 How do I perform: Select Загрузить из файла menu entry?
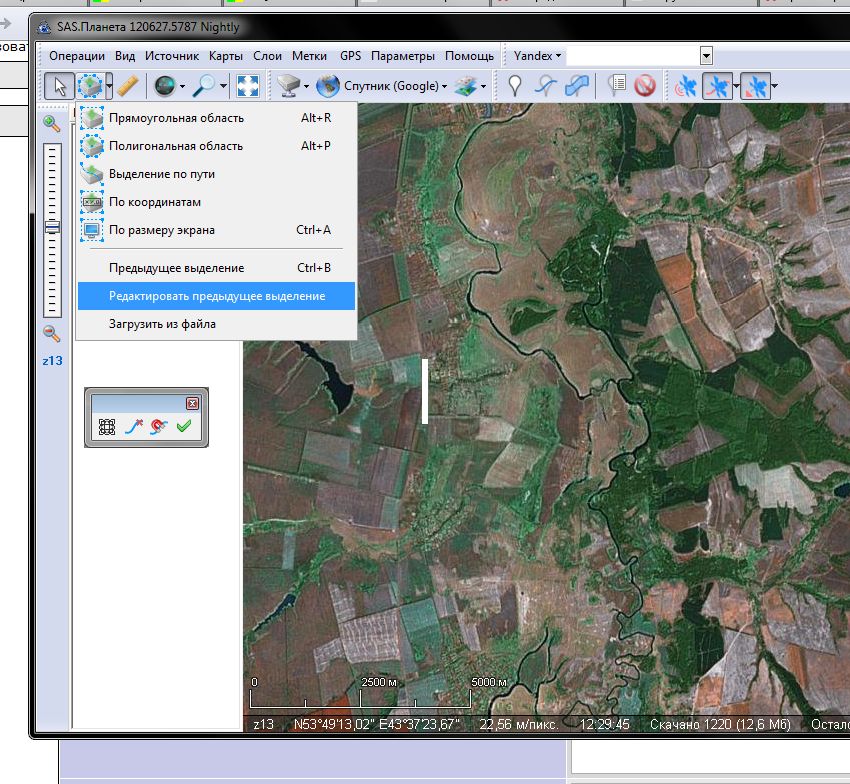[x=162, y=324]
